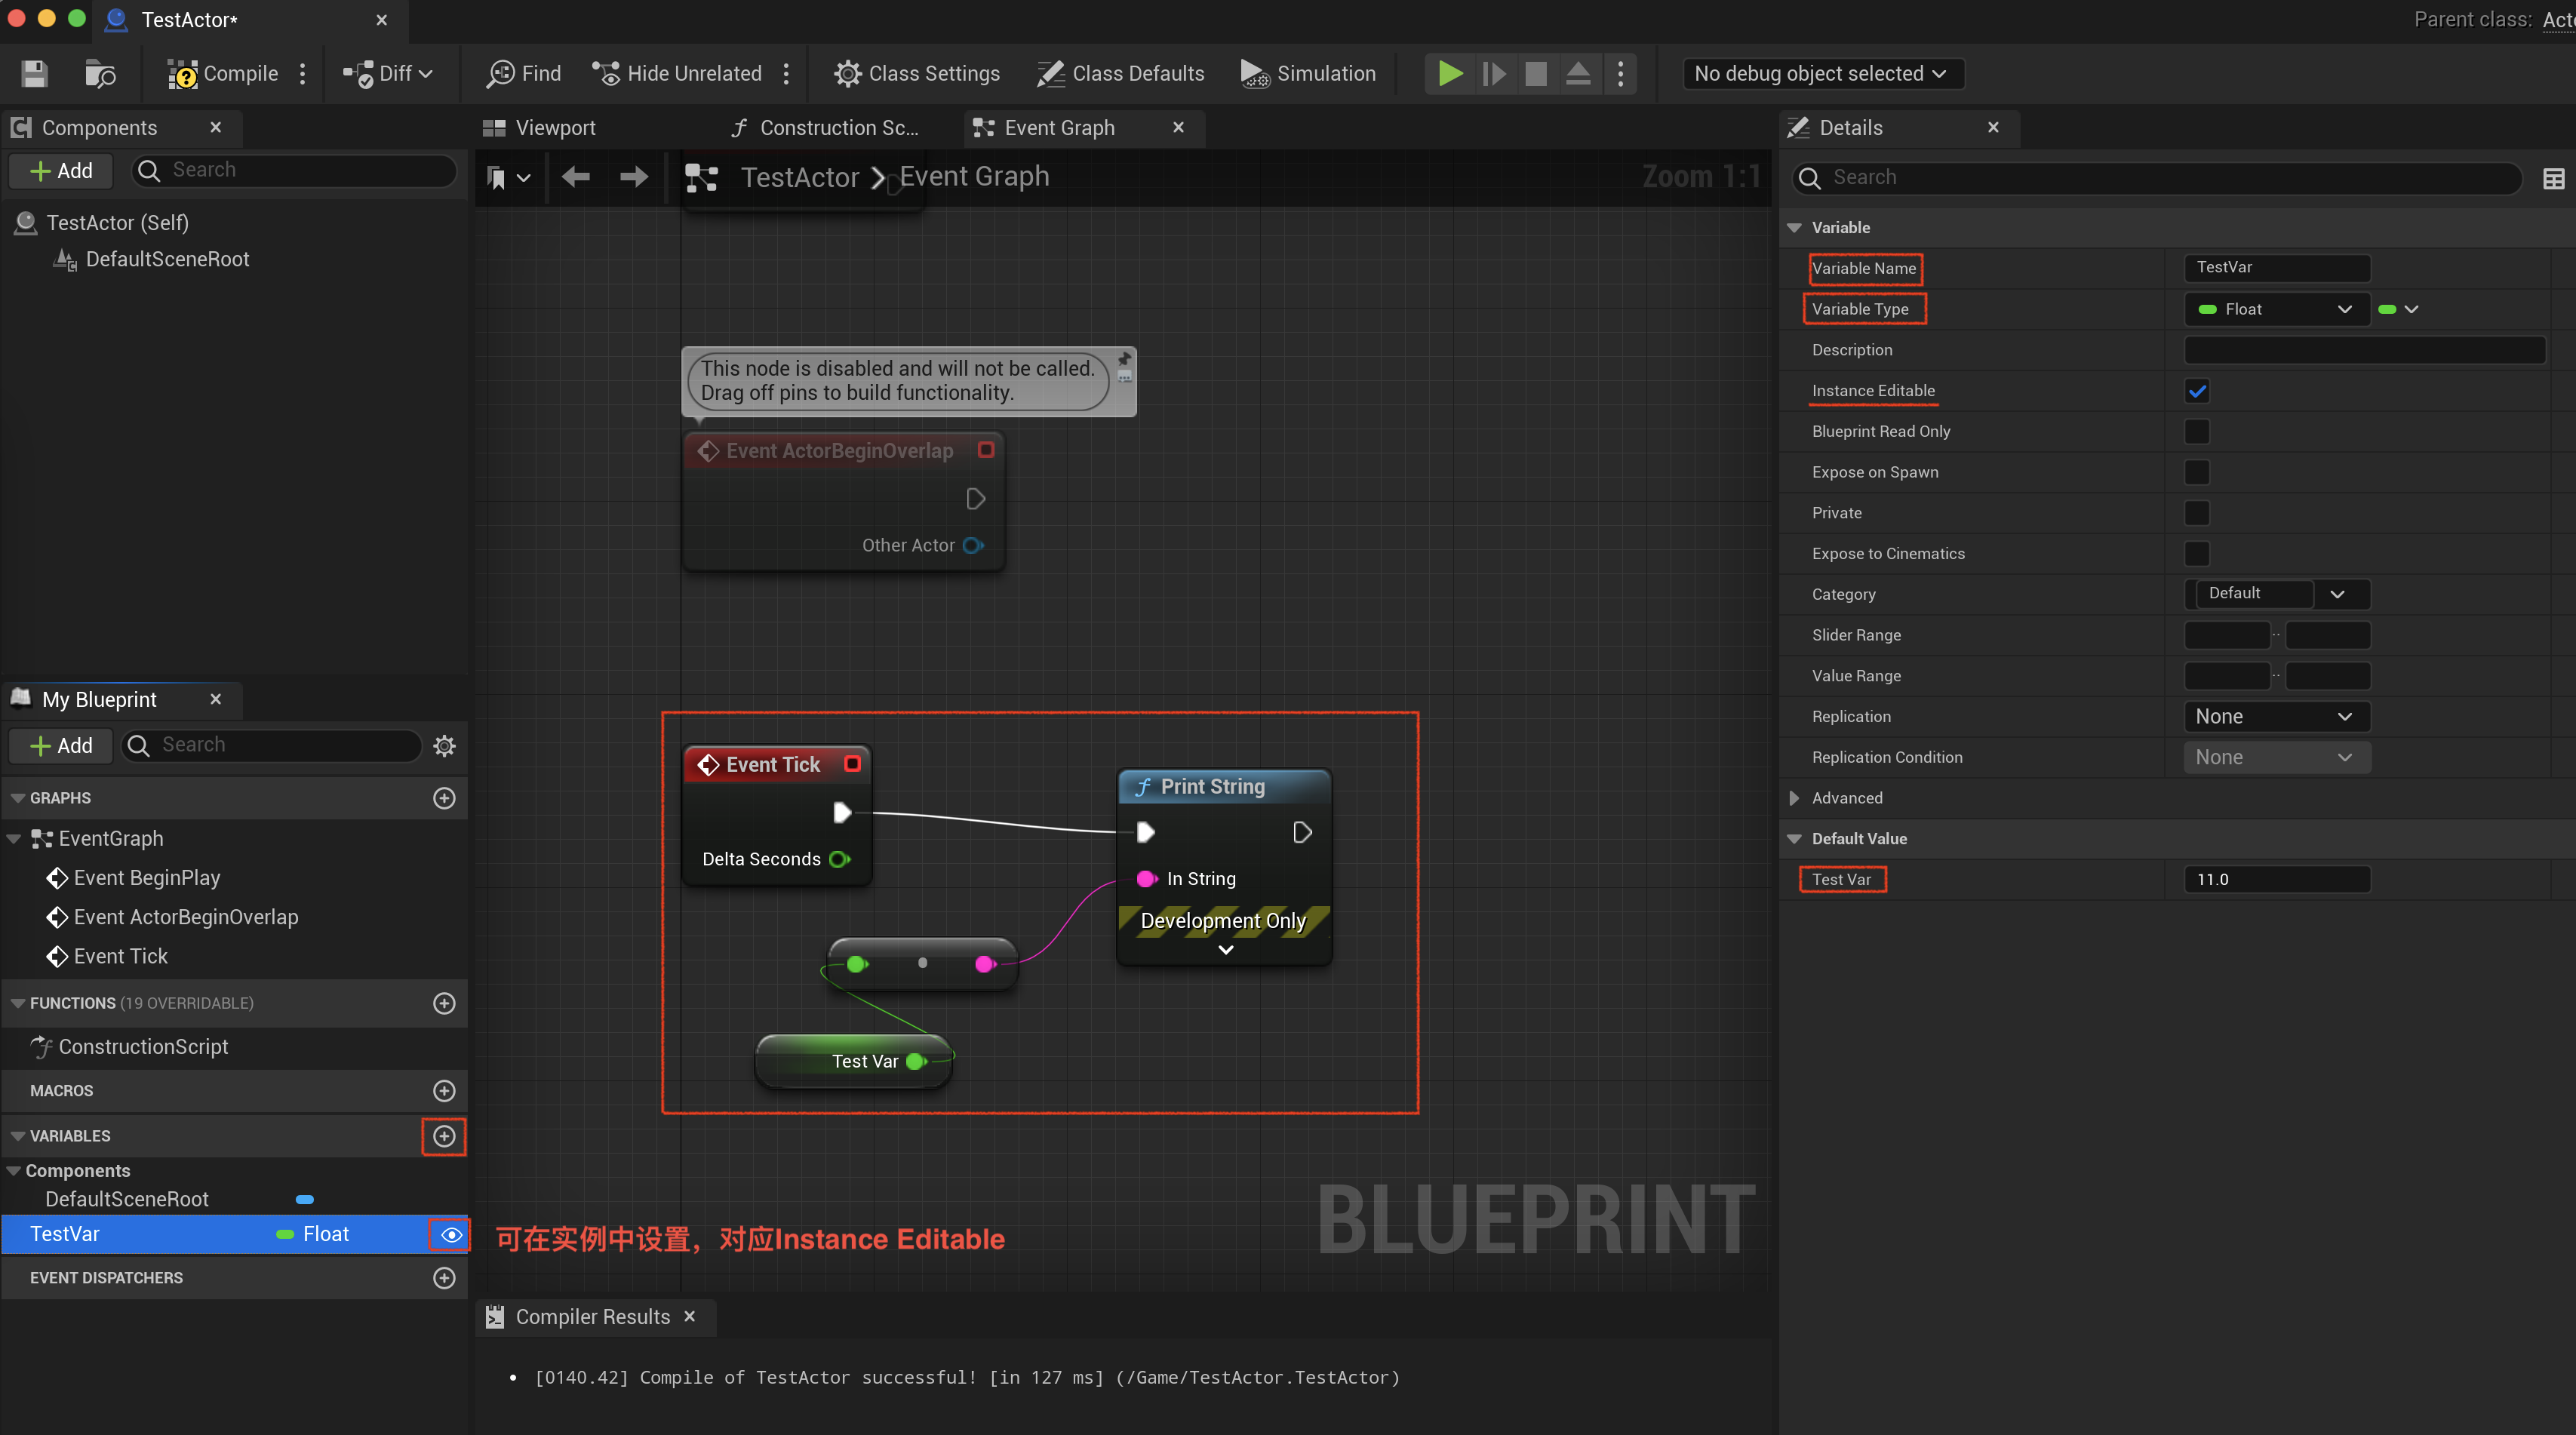Add a new graph with plus icon
The width and height of the screenshot is (2576, 1435).
[445, 798]
